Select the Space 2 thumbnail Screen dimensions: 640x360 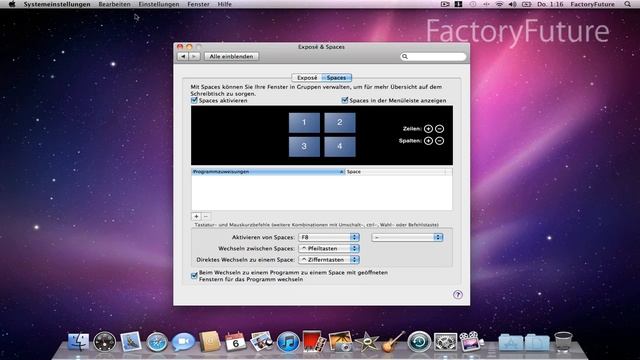pyautogui.click(x=340, y=122)
